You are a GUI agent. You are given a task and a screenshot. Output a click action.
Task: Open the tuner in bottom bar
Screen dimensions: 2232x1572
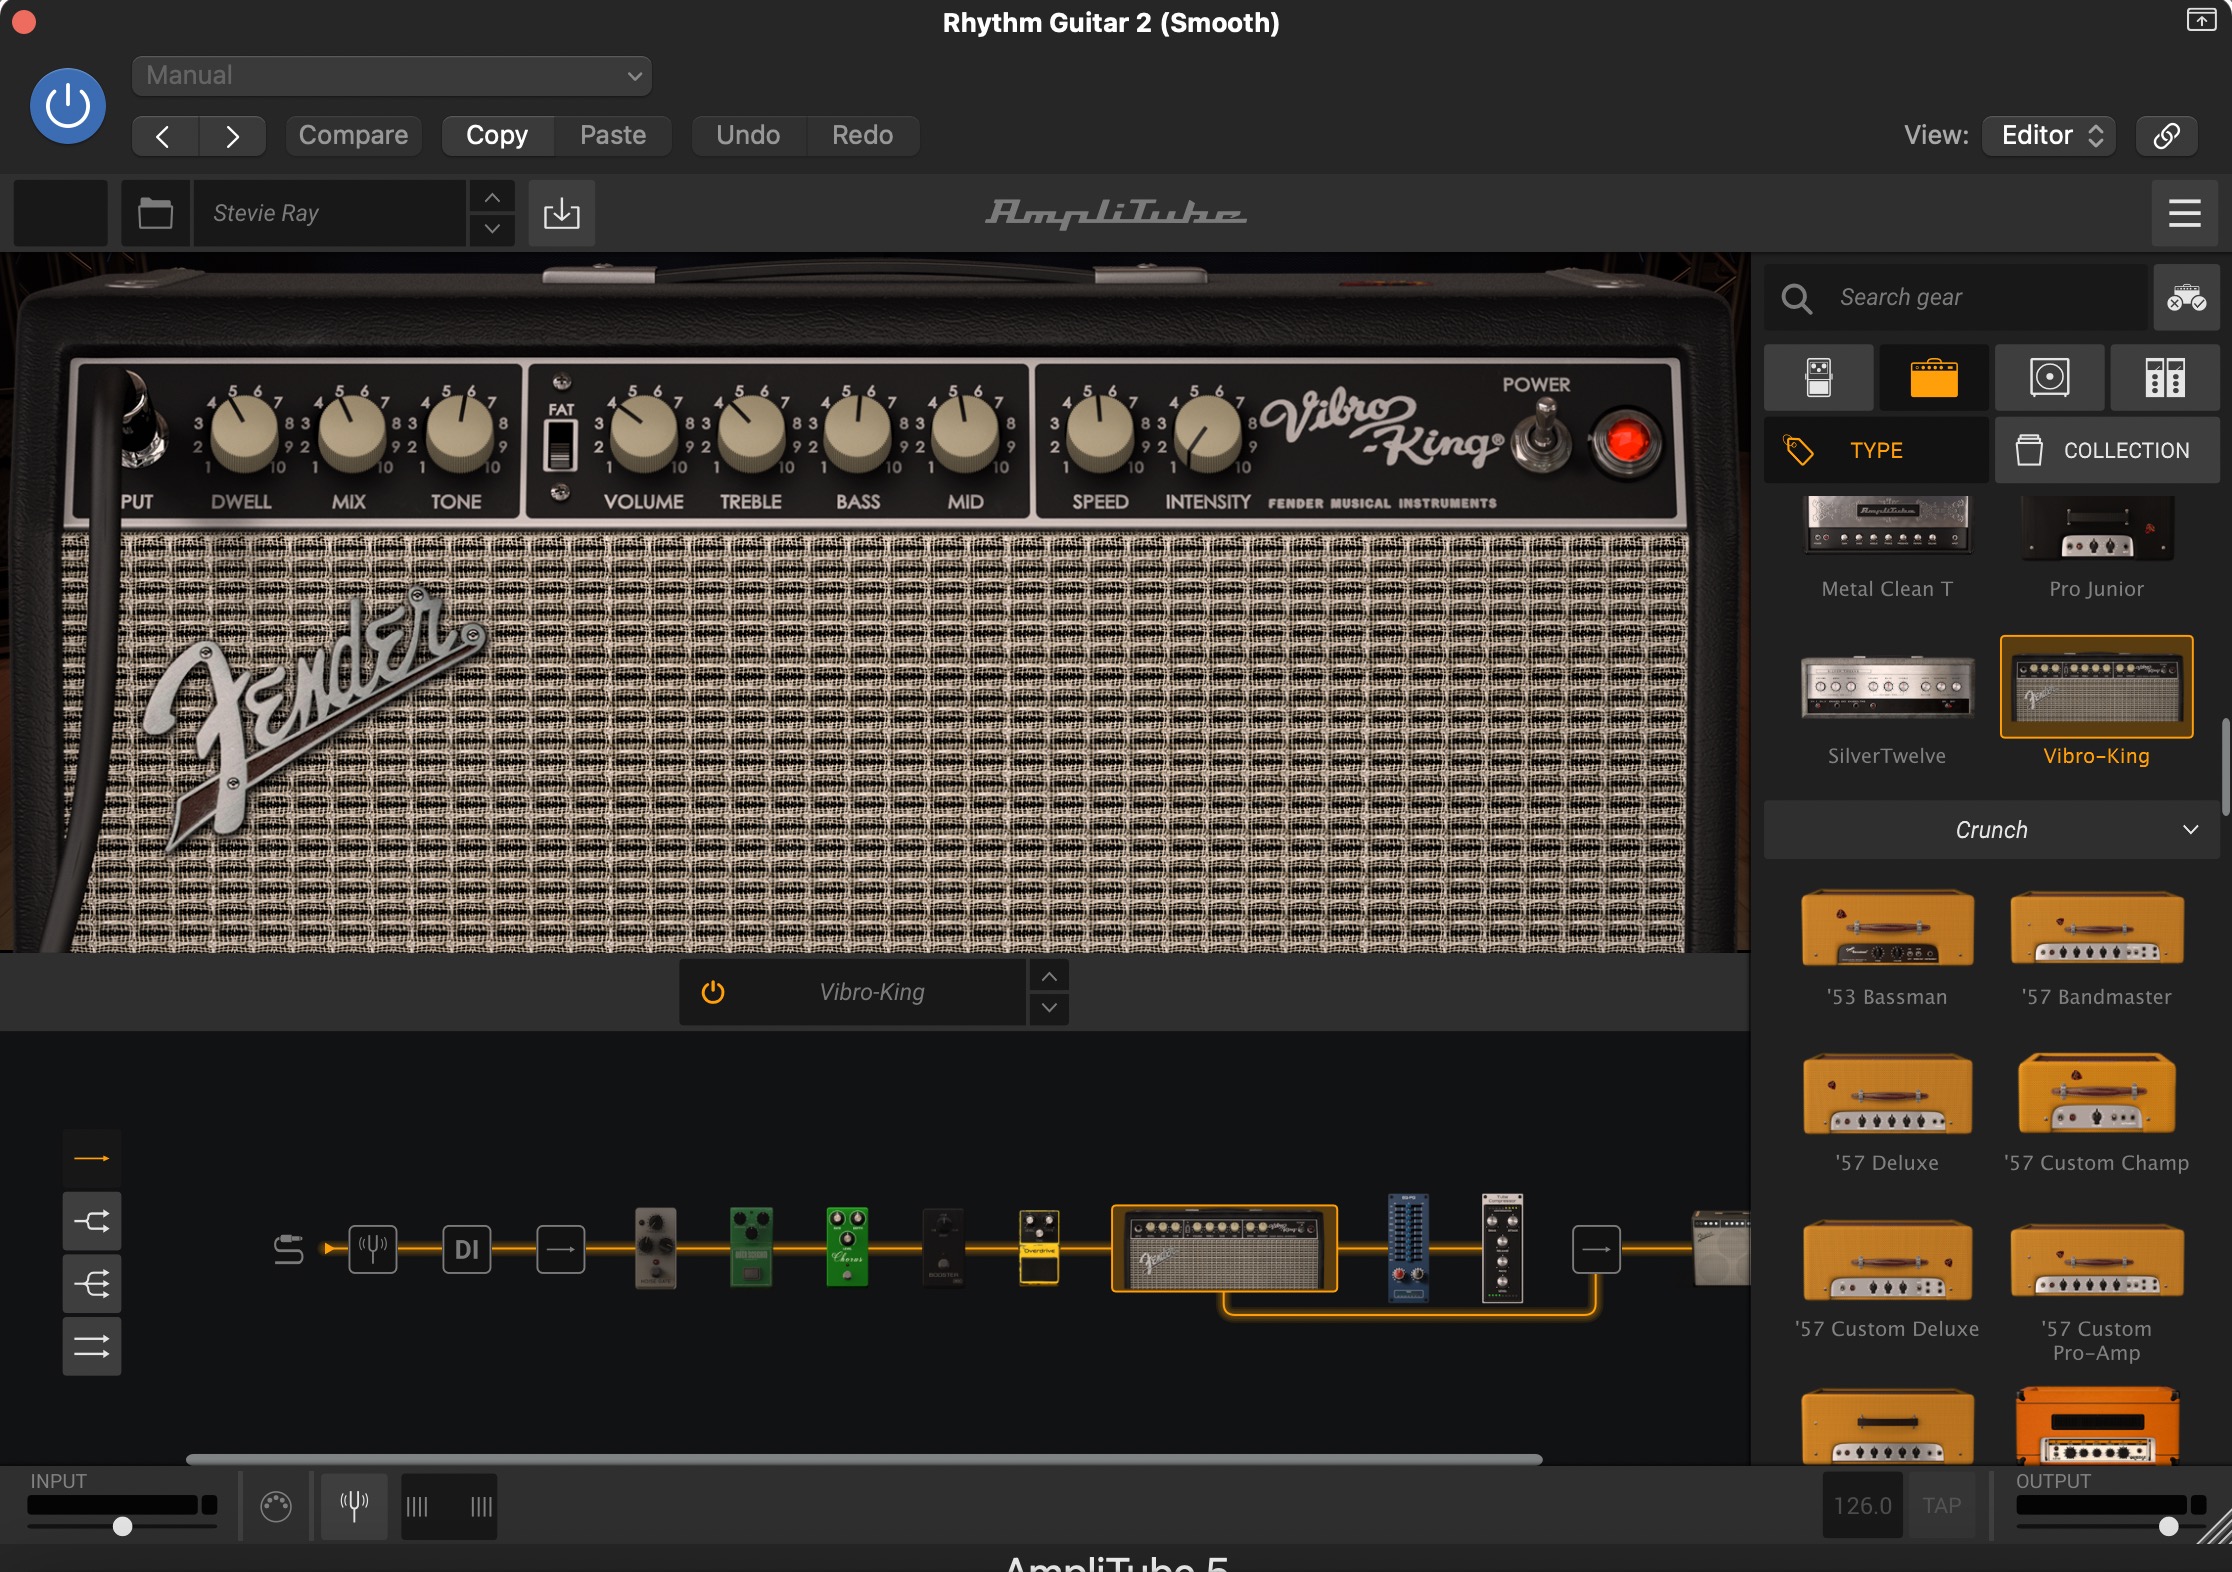click(x=354, y=1506)
